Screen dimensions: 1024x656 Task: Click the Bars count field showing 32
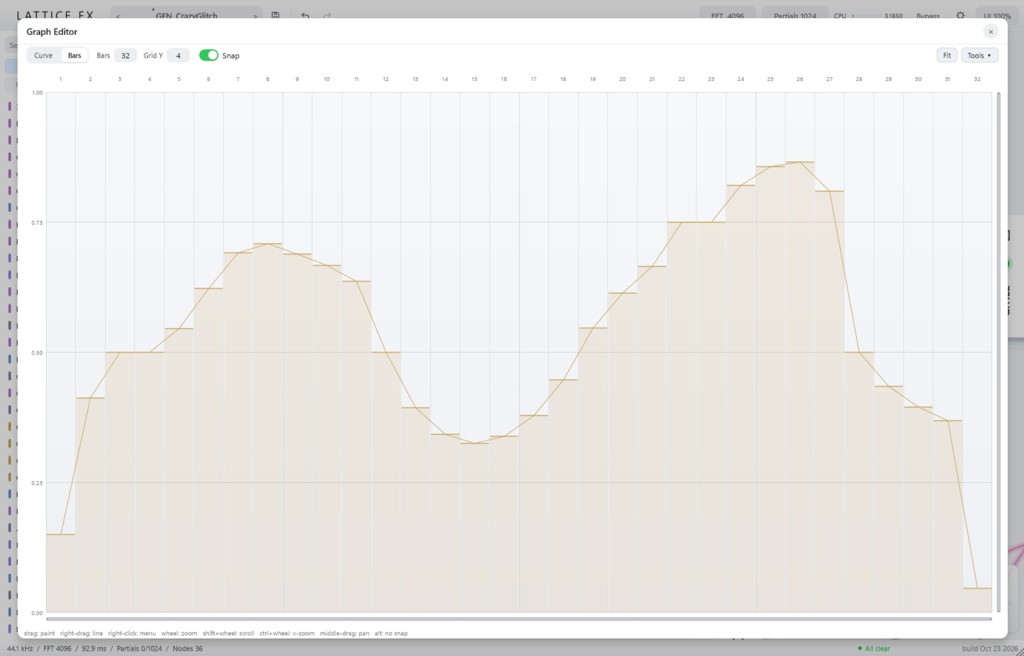pyautogui.click(x=125, y=56)
